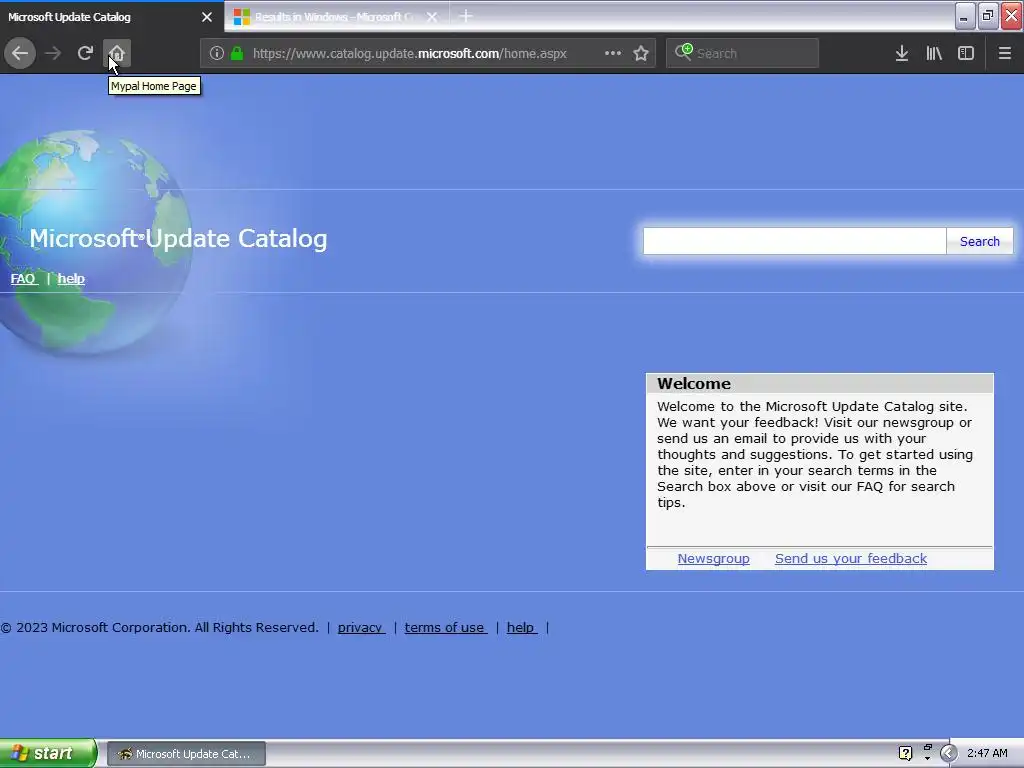Open the terms of use link
The image size is (1024, 768).
(445, 628)
